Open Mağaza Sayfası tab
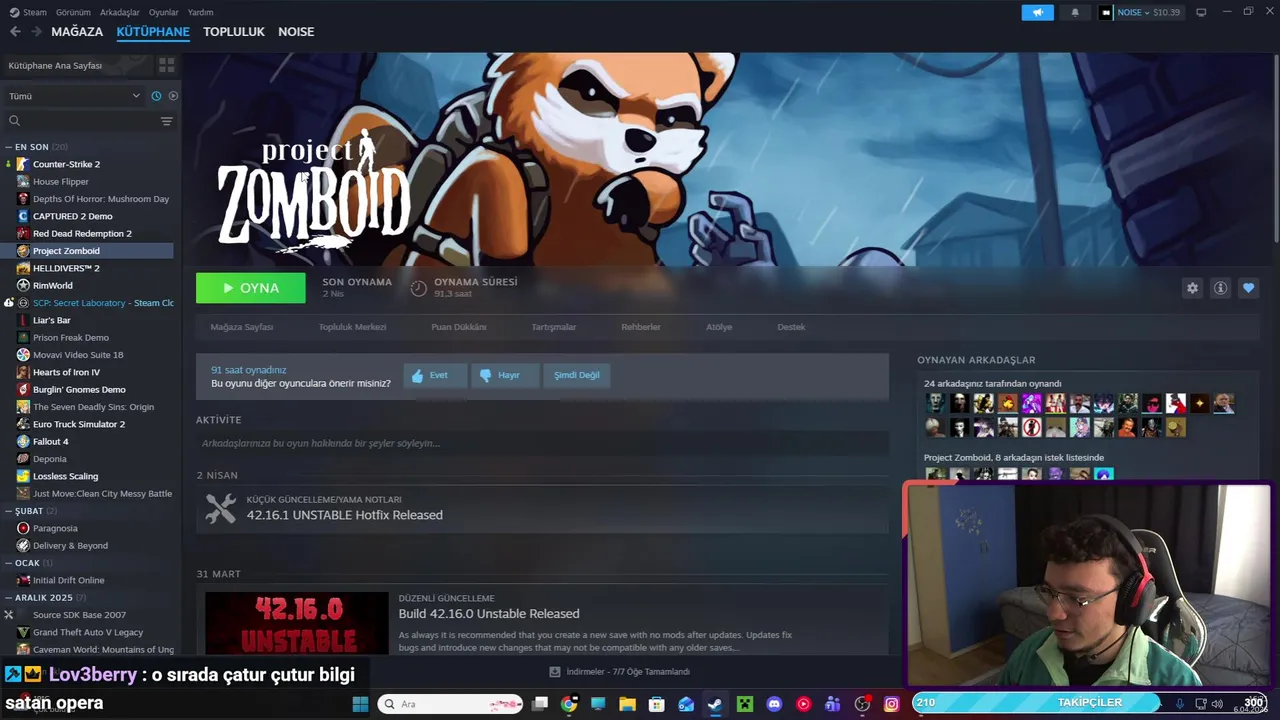This screenshot has height=720, width=1280. 242,327
